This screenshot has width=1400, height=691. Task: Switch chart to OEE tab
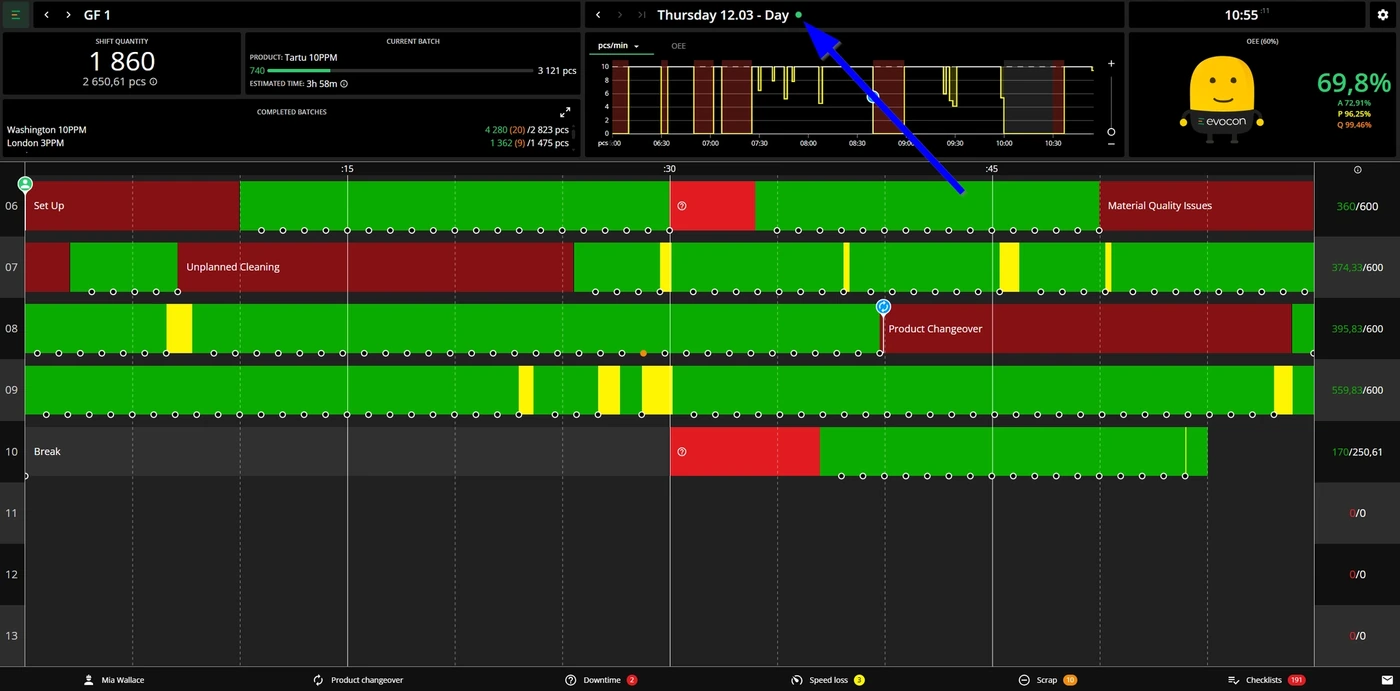678,46
